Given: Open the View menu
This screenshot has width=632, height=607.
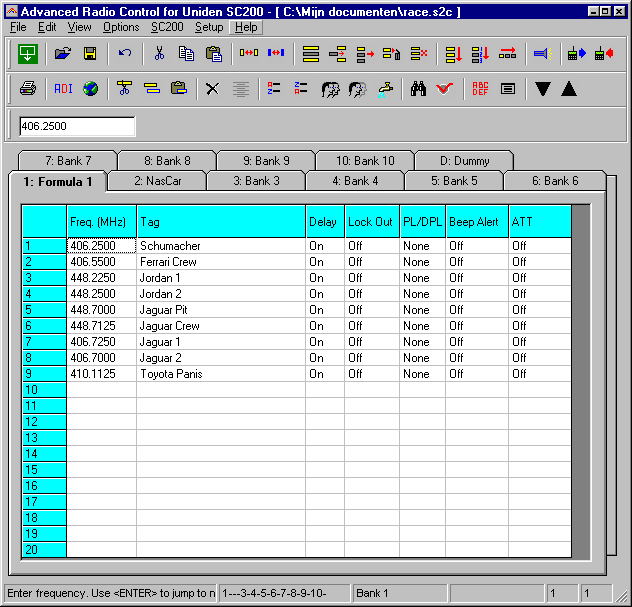Looking at the screenshot, I should (x=79, y=27).
